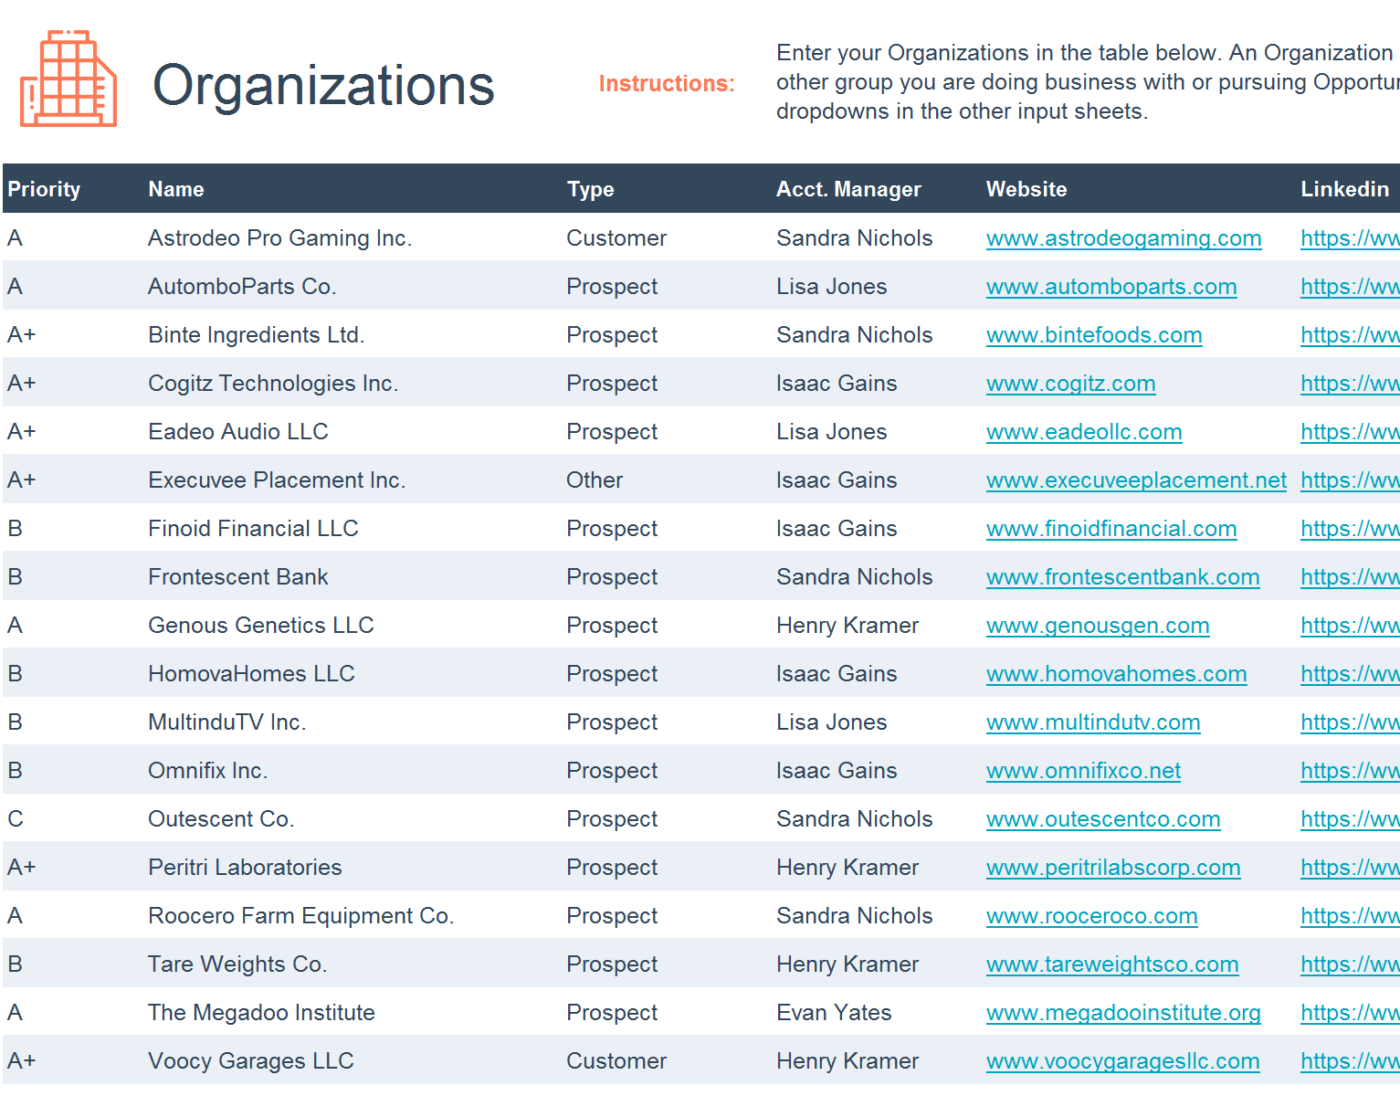1400x1096 pixels.
Task: Select Customer type for Astrodeo Pro Gaming
Action: pos(616,238)
